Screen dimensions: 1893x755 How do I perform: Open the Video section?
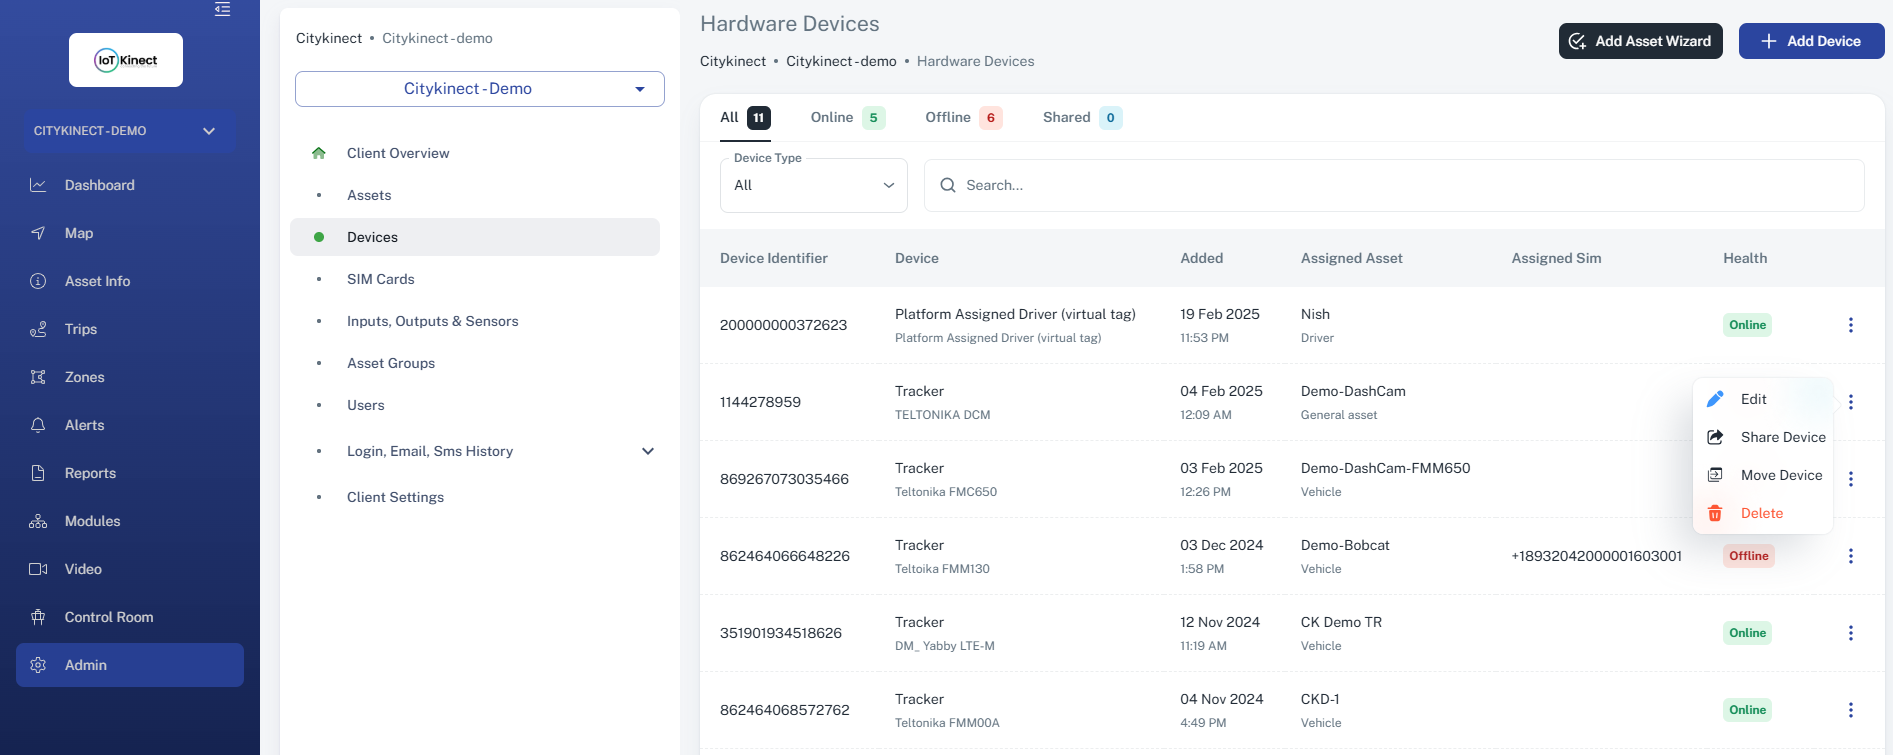(x=83, y=569)
